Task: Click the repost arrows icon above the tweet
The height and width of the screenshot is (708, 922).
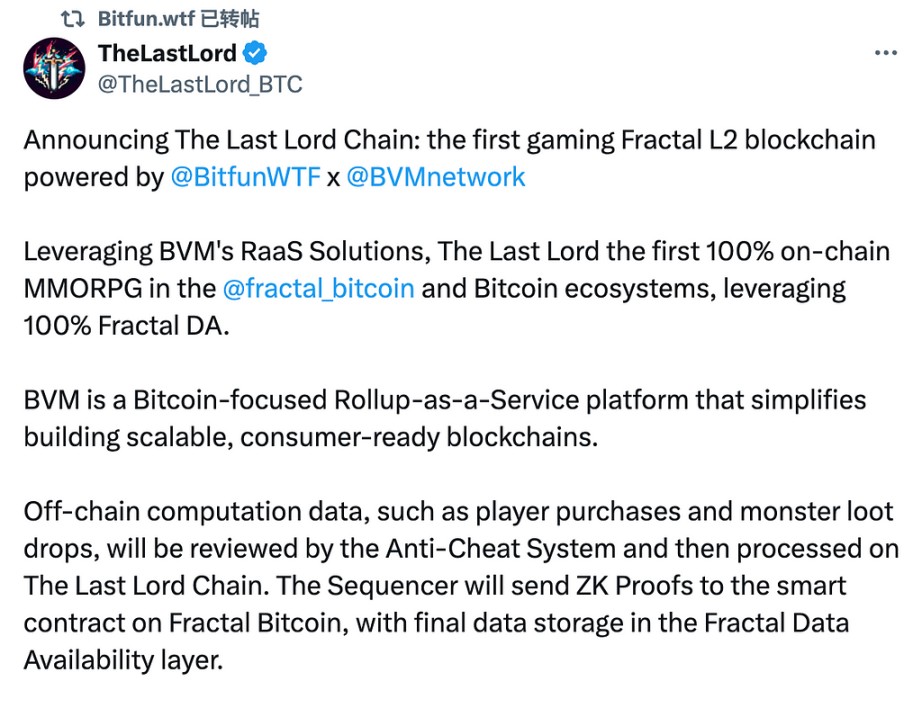Action: (x=73, y=19)
